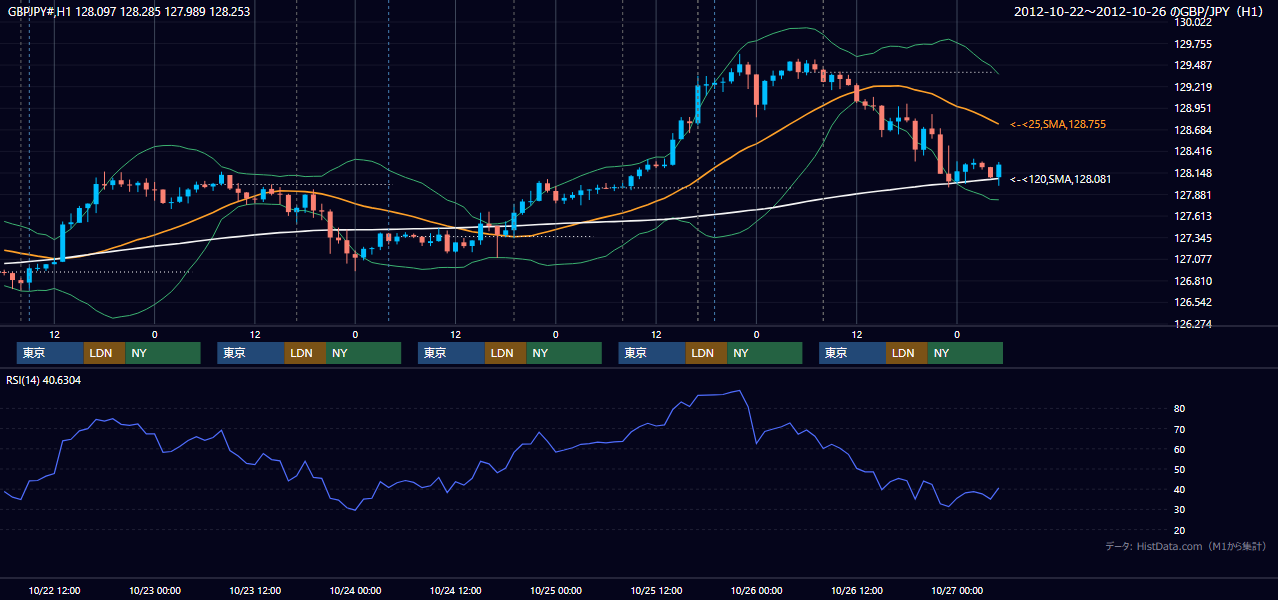Click the 130.022 price axis label

point(1194,22)
